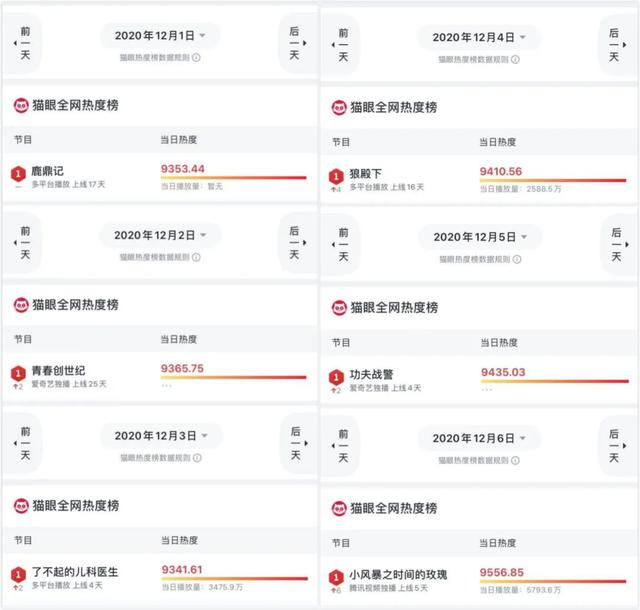This screenshot has height=610, width=640.
Task: Click the 狼殿下 program title
Action: (365, 174)
